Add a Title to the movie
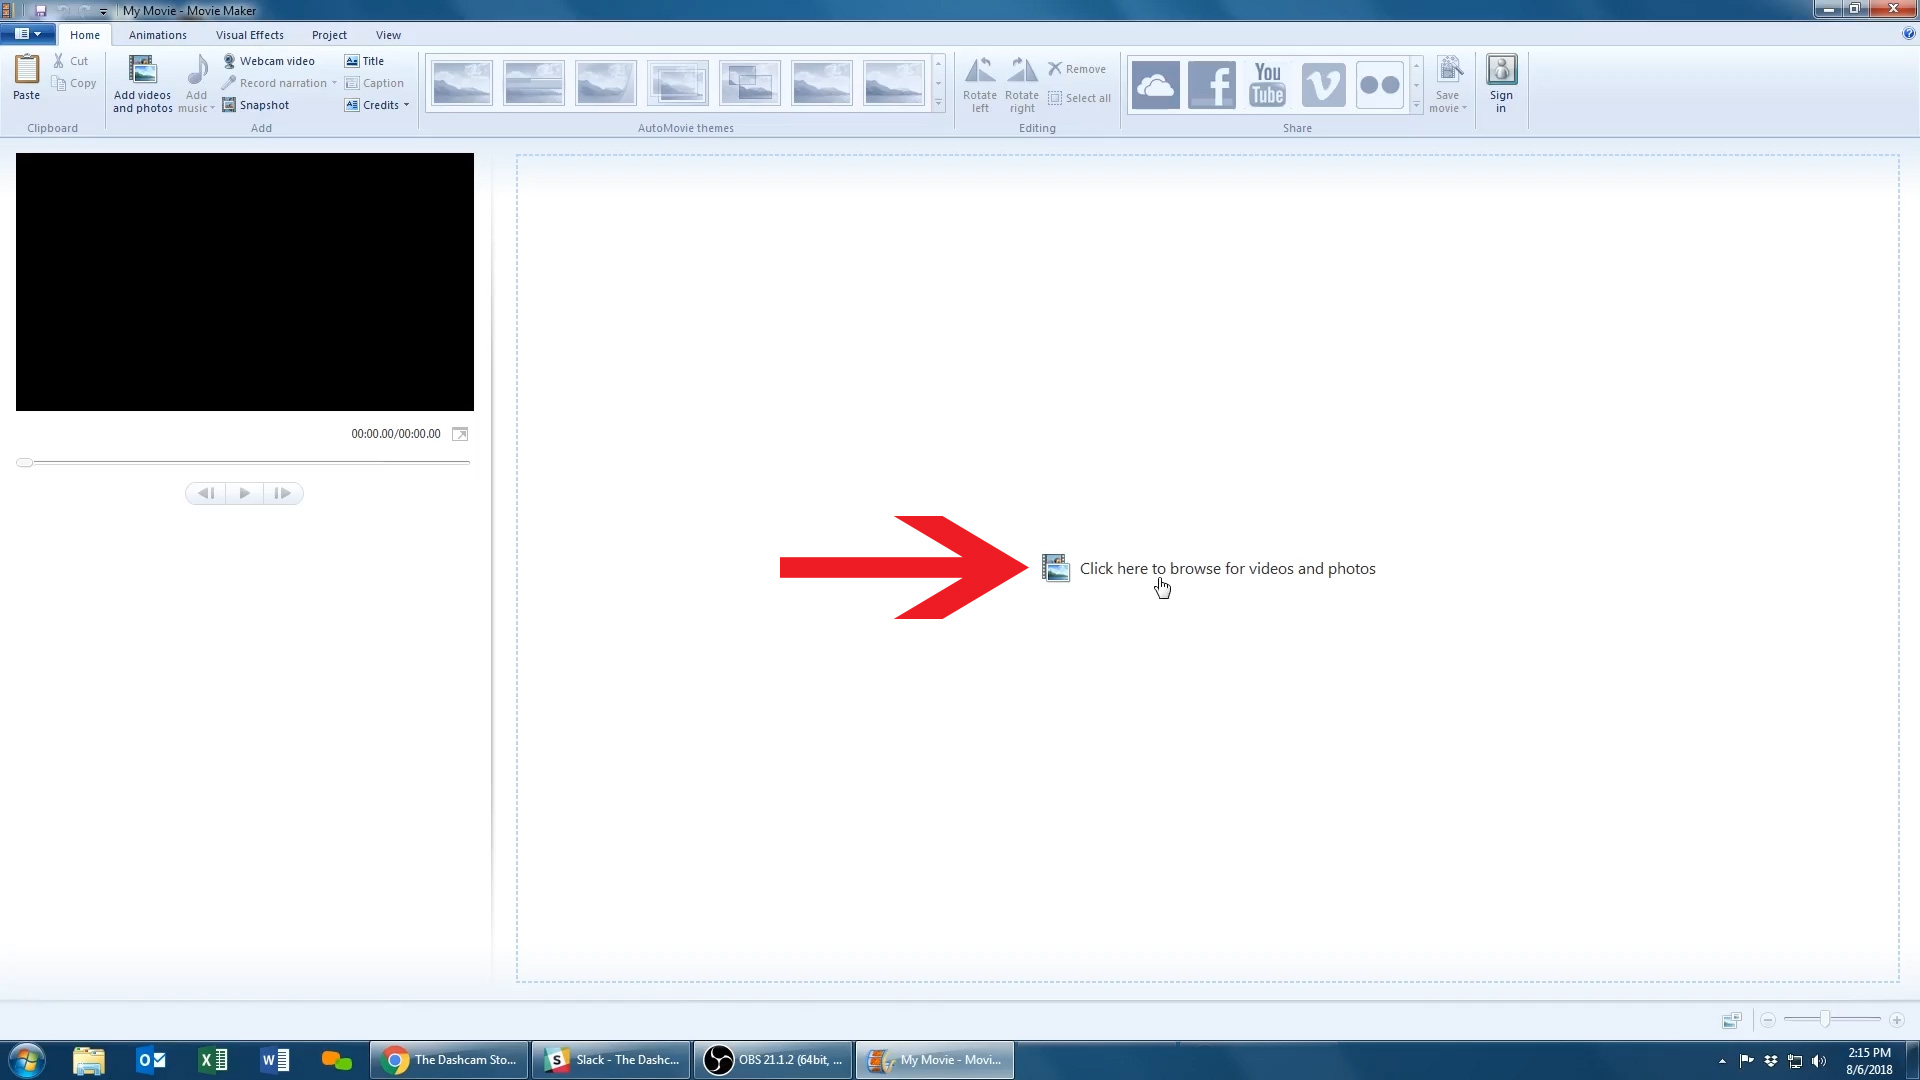This screenshot has height=1080, width=1920. point(365,61)
